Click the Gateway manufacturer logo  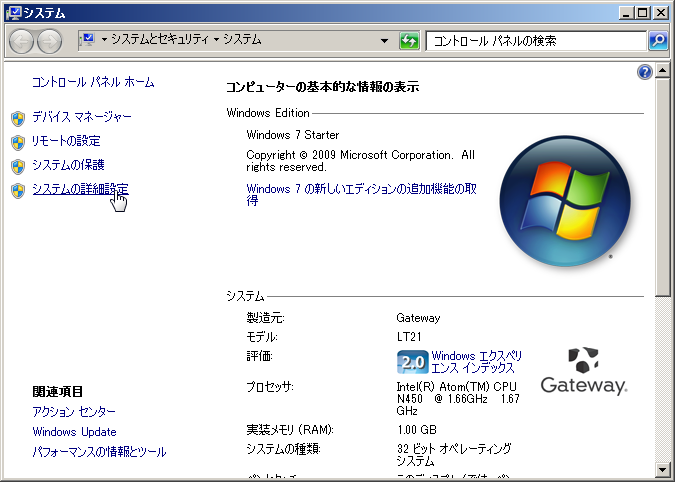[584, 371]
